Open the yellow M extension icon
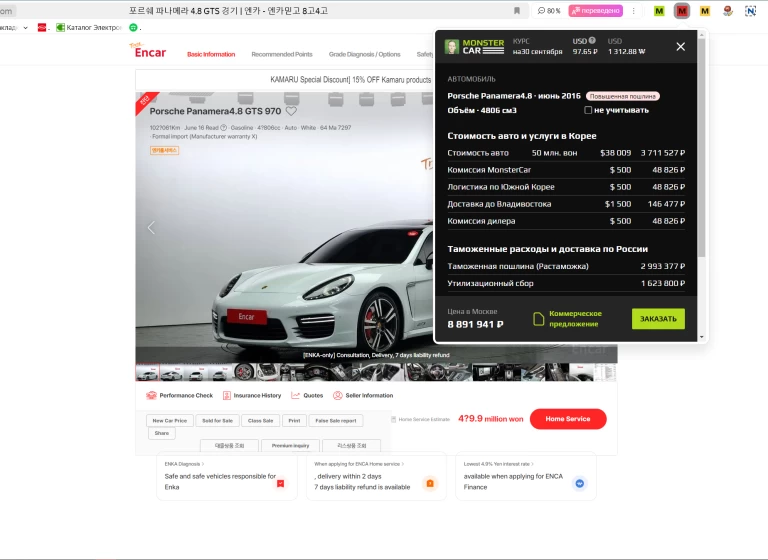 click(x=705, y=11)
